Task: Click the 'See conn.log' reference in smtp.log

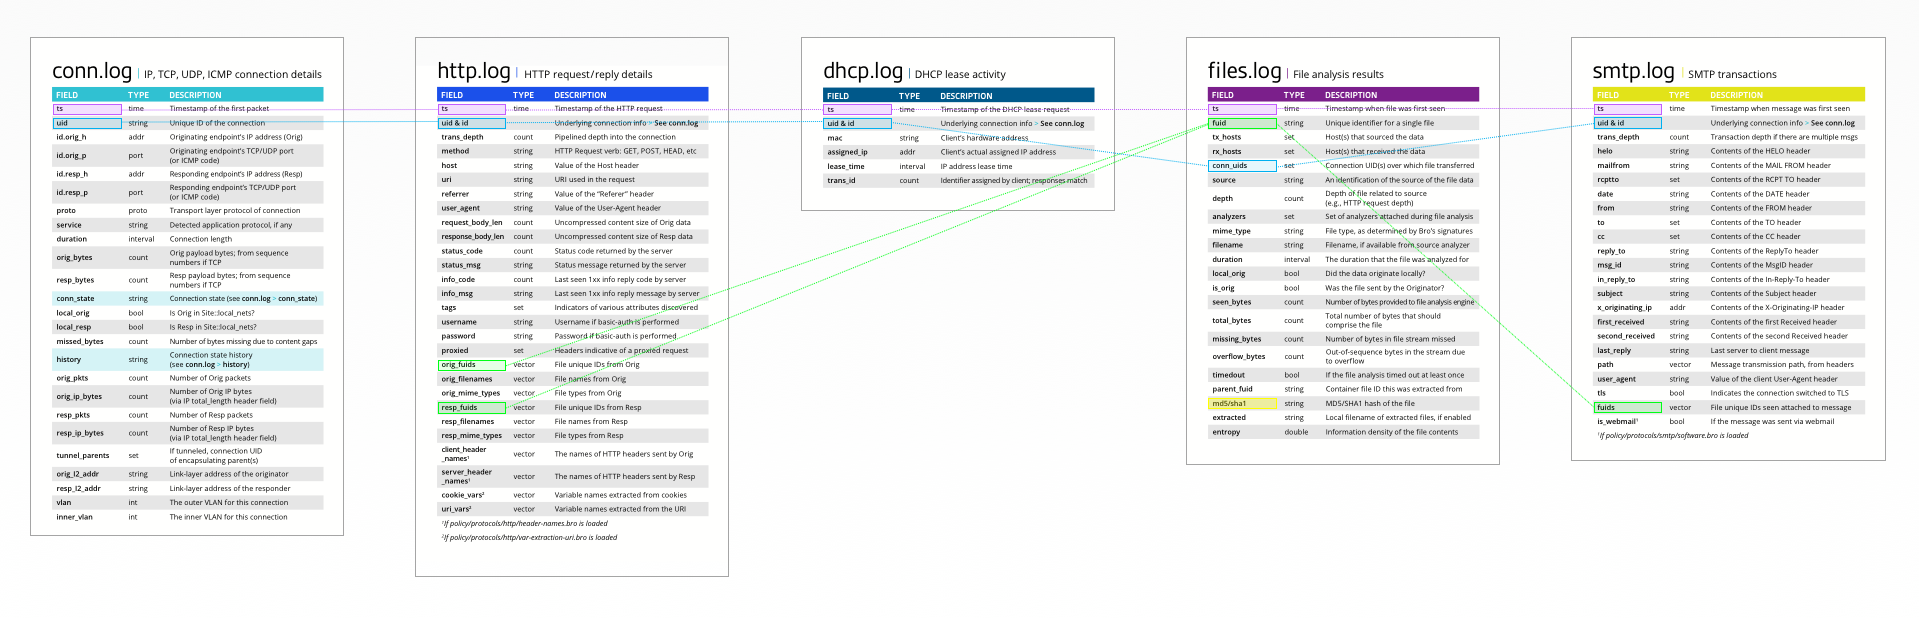Action: coord(1832,123)
